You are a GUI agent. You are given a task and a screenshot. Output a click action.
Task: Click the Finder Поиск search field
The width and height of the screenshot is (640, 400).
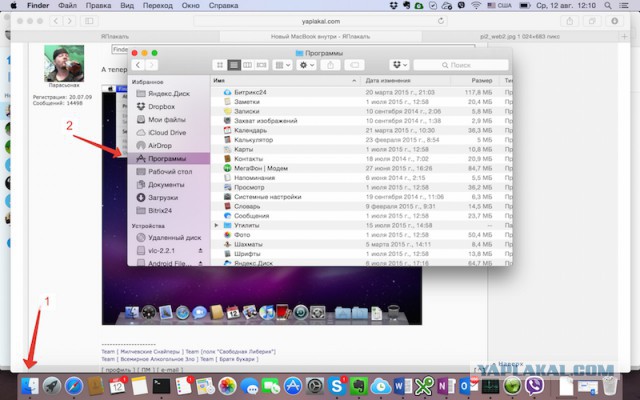tap(461, 65)
